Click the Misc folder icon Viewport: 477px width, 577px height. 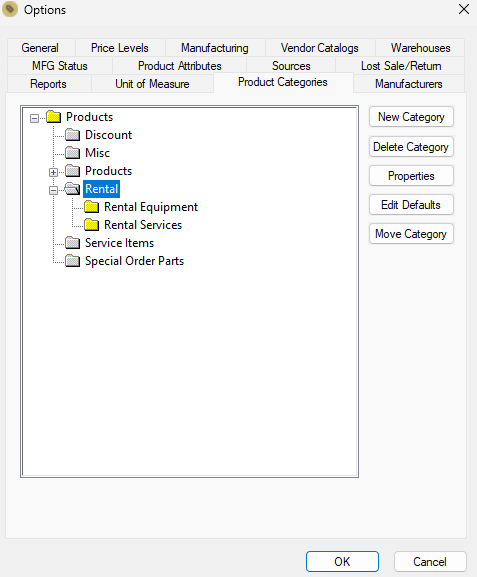(x=73, y=153)
